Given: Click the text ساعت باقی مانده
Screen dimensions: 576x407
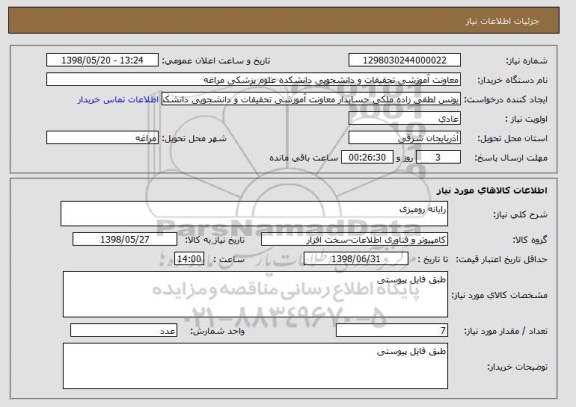Looking at the screenshot, I should tap(304, 158).
